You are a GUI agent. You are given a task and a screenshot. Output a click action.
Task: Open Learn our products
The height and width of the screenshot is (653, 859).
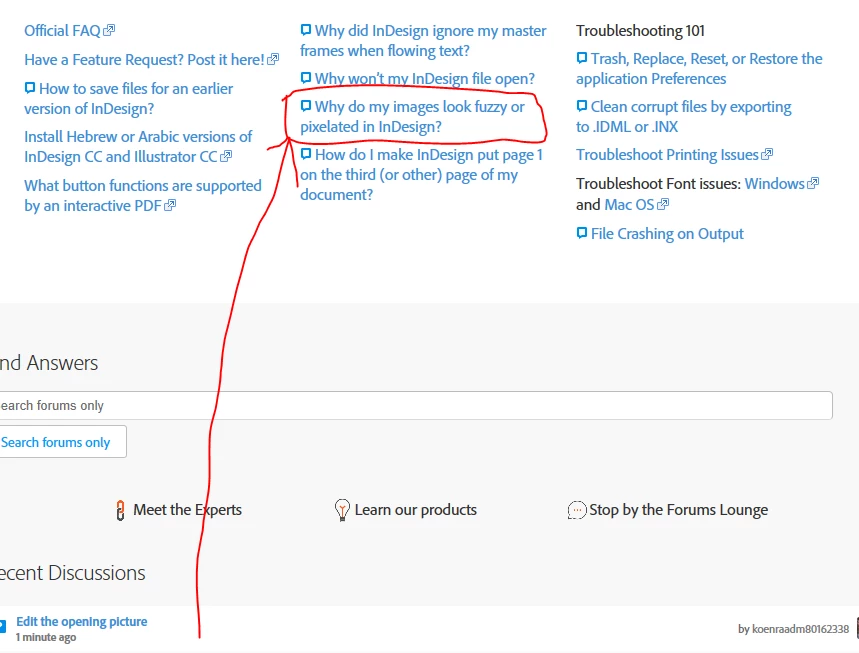coord(416,509)
